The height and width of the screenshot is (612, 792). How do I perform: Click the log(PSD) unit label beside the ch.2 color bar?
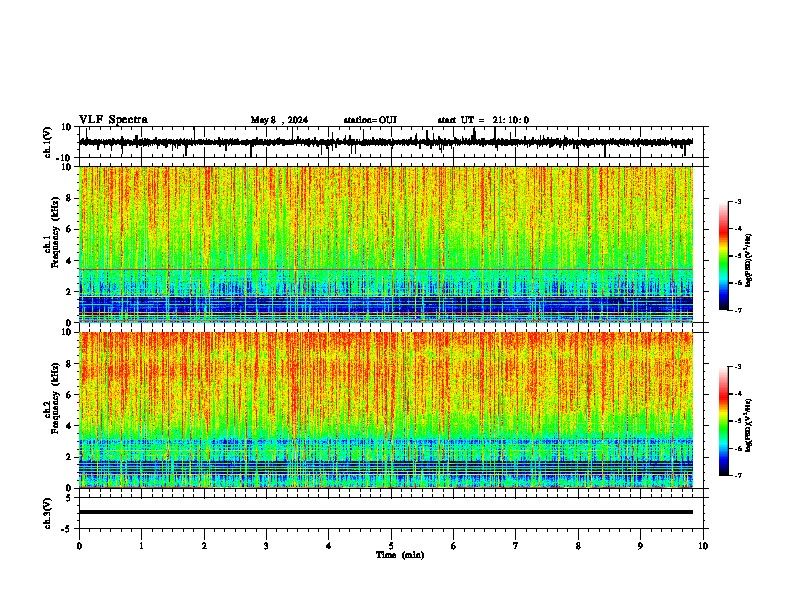click(x=749, y=425)
